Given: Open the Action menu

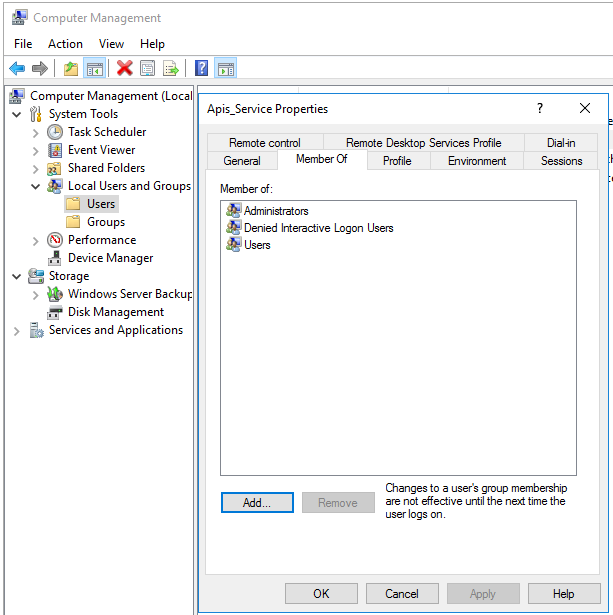Looking at the screenshot, I should (x=65, y=44).
